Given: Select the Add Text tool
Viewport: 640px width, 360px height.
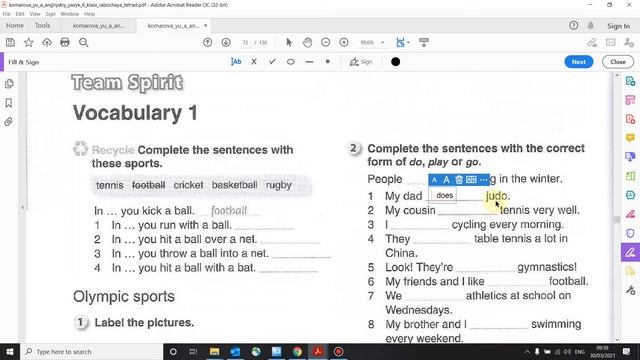Looking at the screenshot, I should tap(236, 62).
